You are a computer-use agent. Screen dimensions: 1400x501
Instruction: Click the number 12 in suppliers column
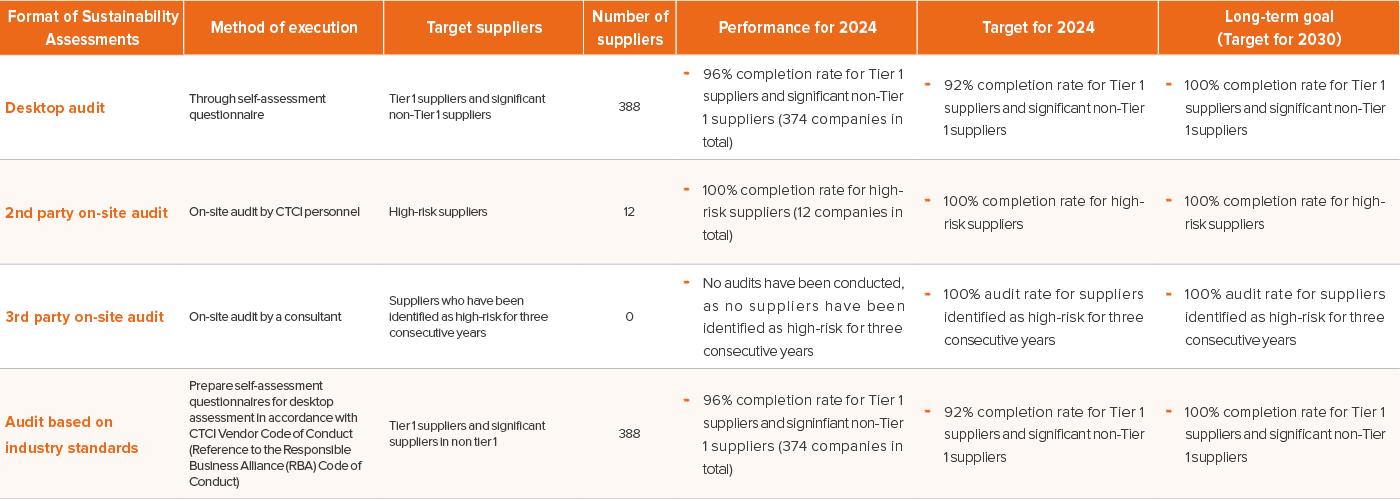[x=629, y=212]
